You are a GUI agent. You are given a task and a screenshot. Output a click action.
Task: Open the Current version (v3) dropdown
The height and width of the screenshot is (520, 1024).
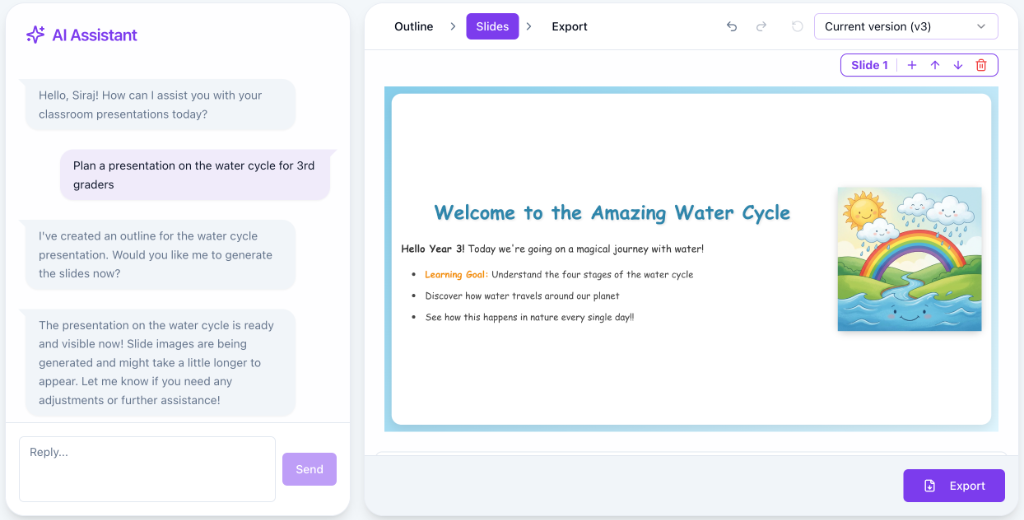click(x=905, y=27)
